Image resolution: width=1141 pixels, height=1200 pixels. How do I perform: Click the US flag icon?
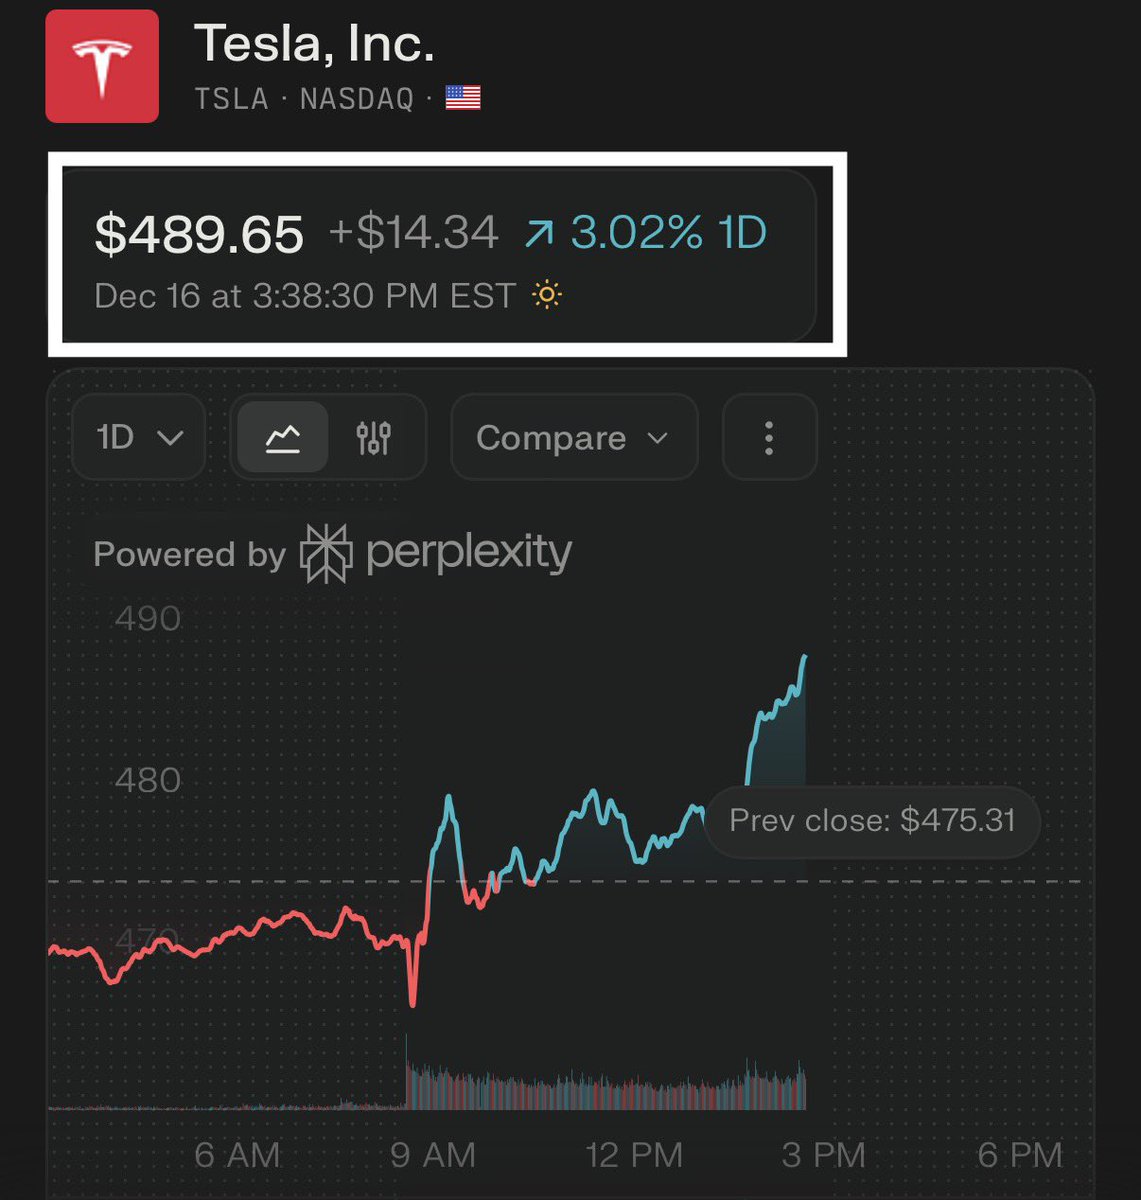463,98
